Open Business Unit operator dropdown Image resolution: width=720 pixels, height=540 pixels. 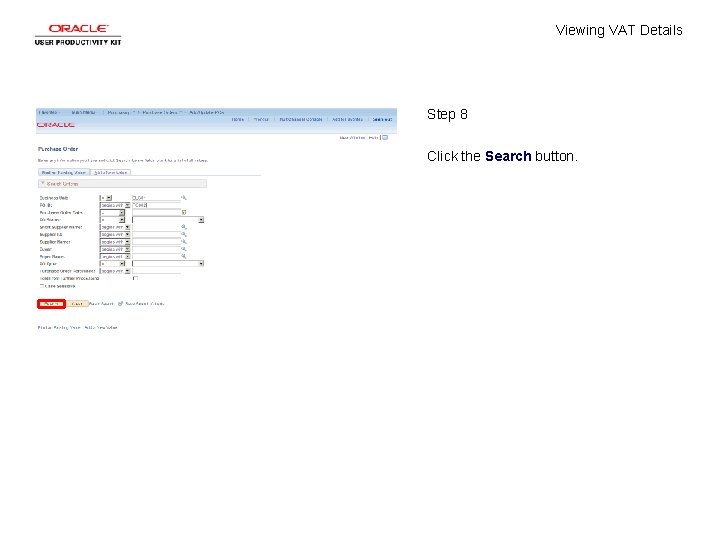click(106, 198)
